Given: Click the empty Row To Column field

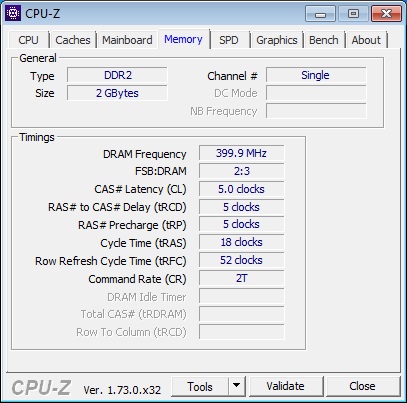Looking at the screenshot, I should [x=241, y=332].
